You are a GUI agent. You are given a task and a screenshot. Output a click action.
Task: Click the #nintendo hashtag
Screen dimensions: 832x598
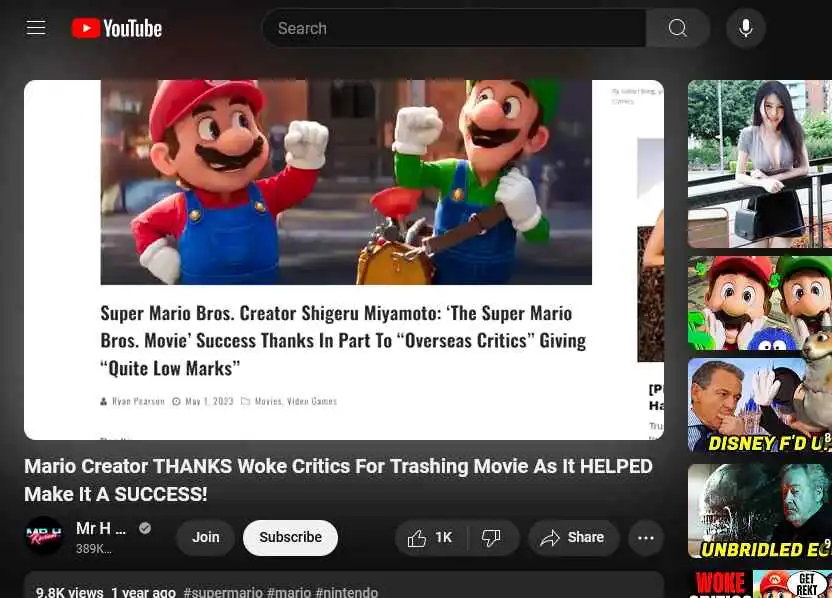[347, 592]
